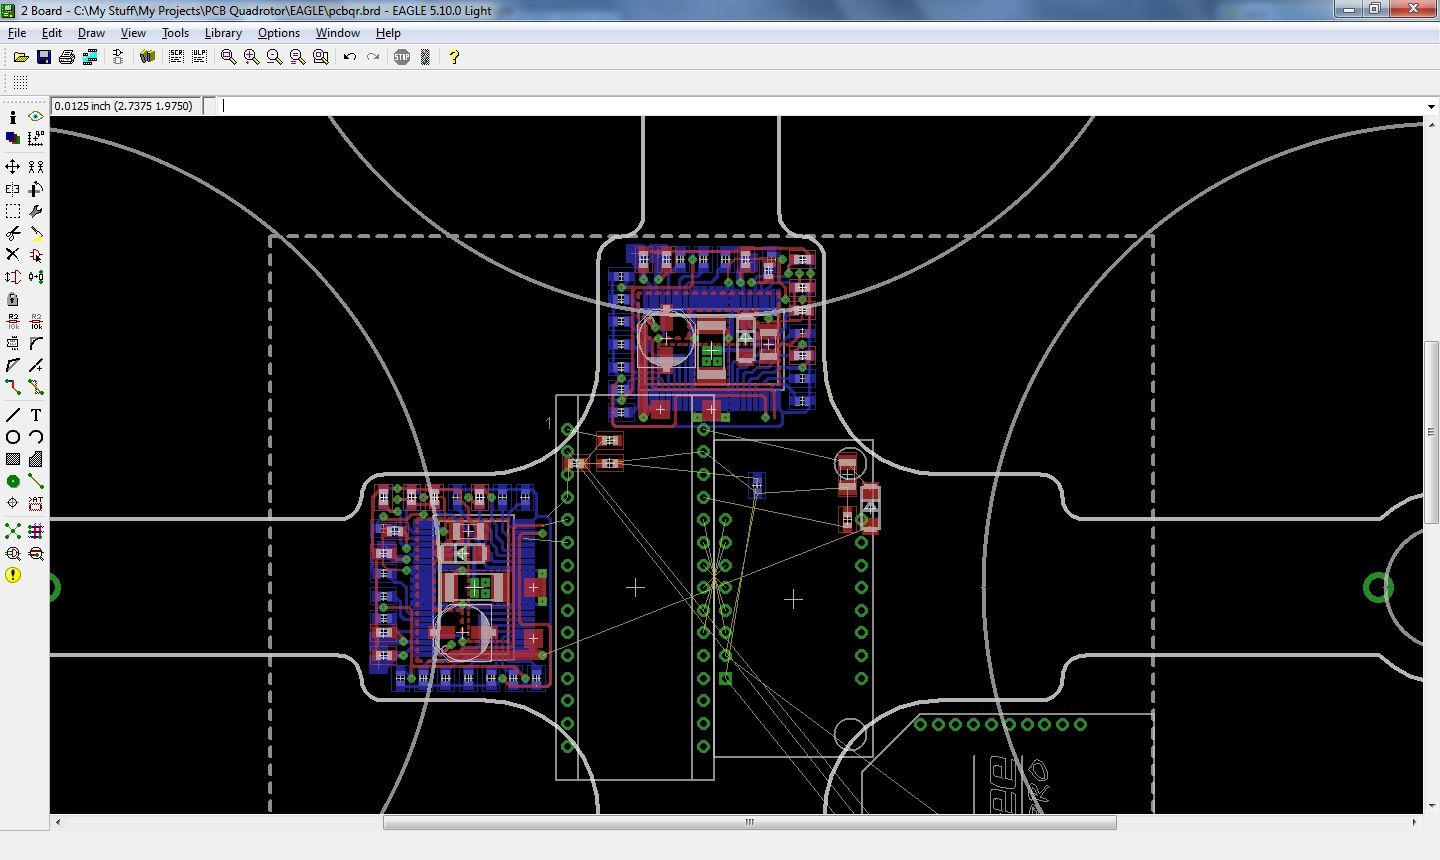Select the Delete tool
1440x860 pixels.
tap(13, 254)
